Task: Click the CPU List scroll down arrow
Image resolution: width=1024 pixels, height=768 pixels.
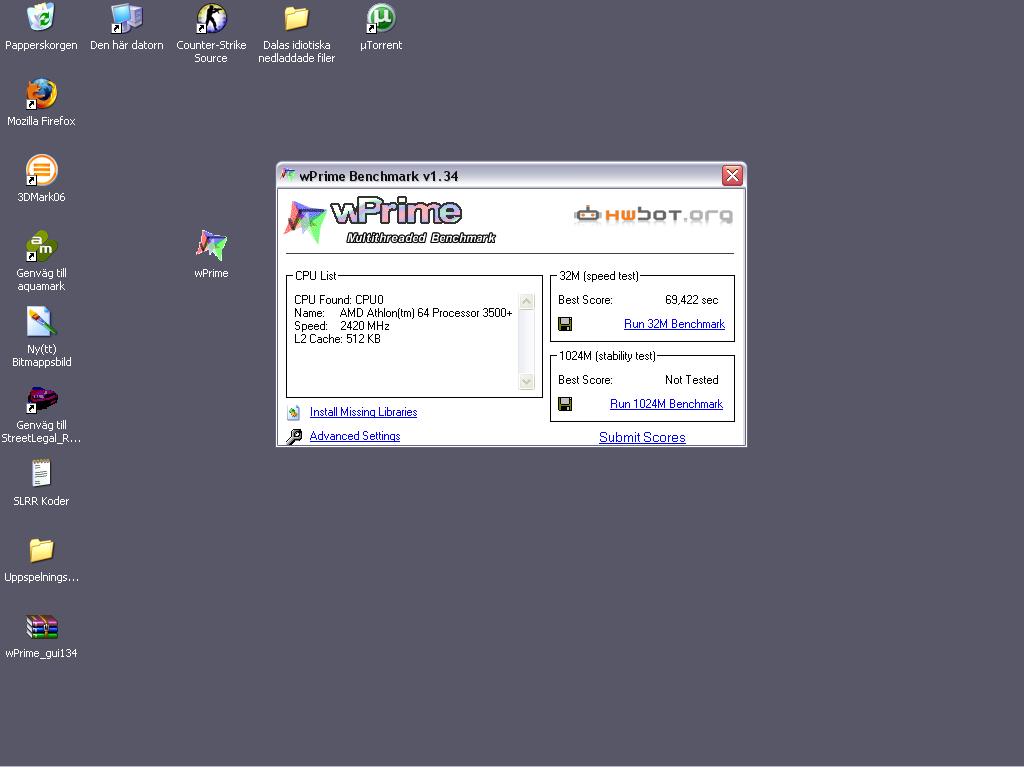Action: coord(526,381)
